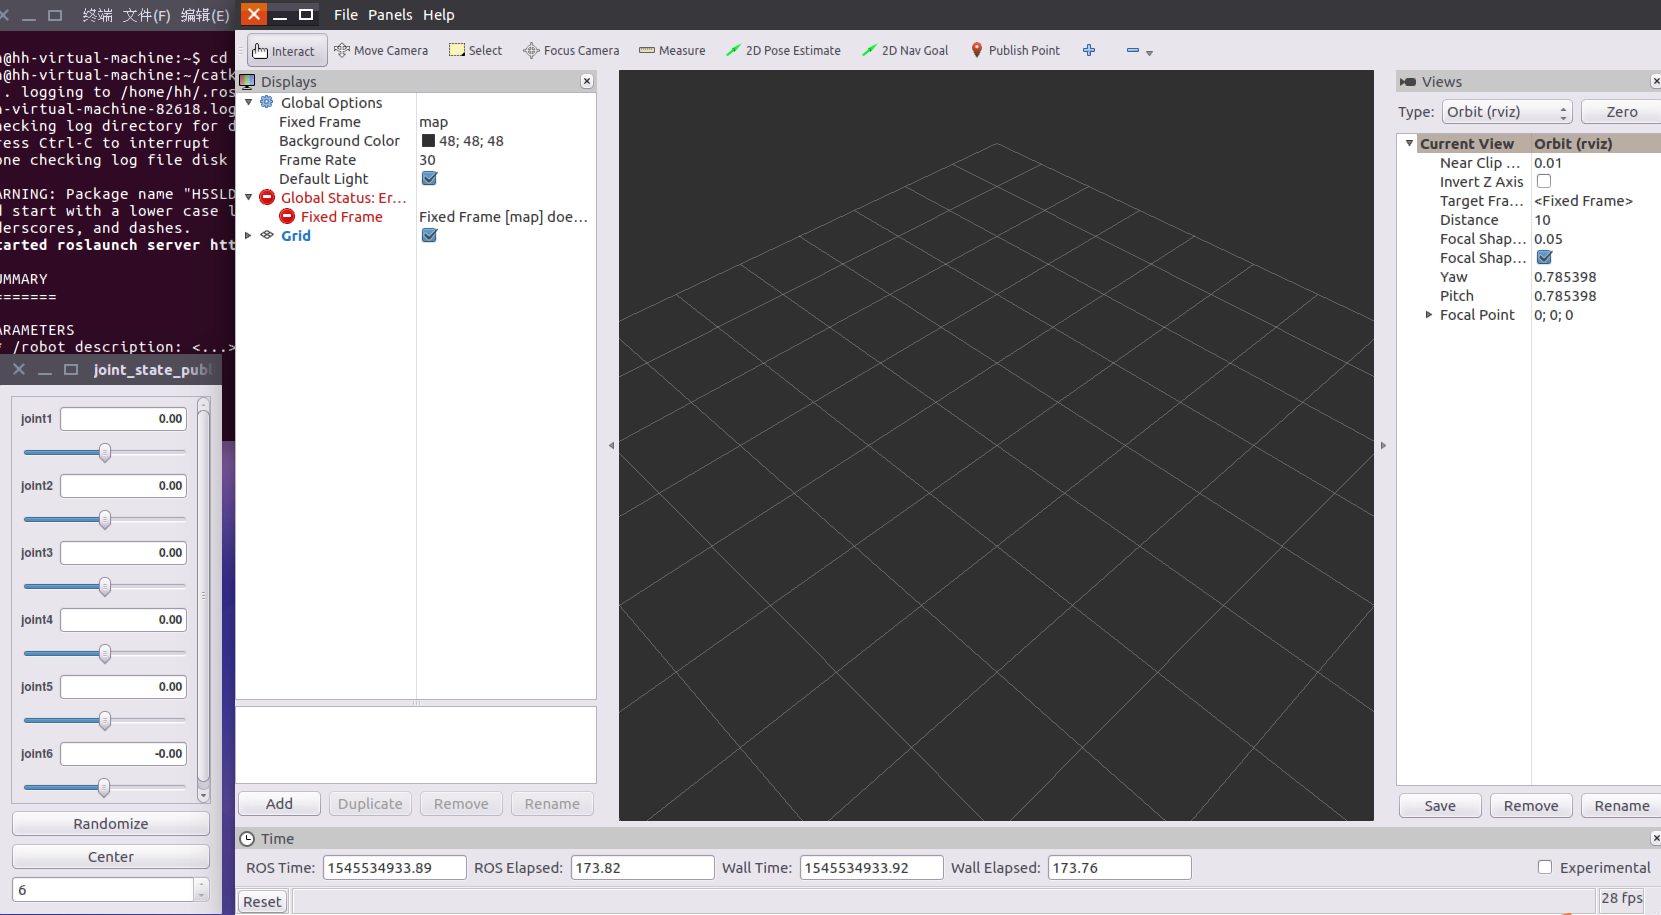
Task: Click the Randomize joints button
Action: (x=111, y=824)
